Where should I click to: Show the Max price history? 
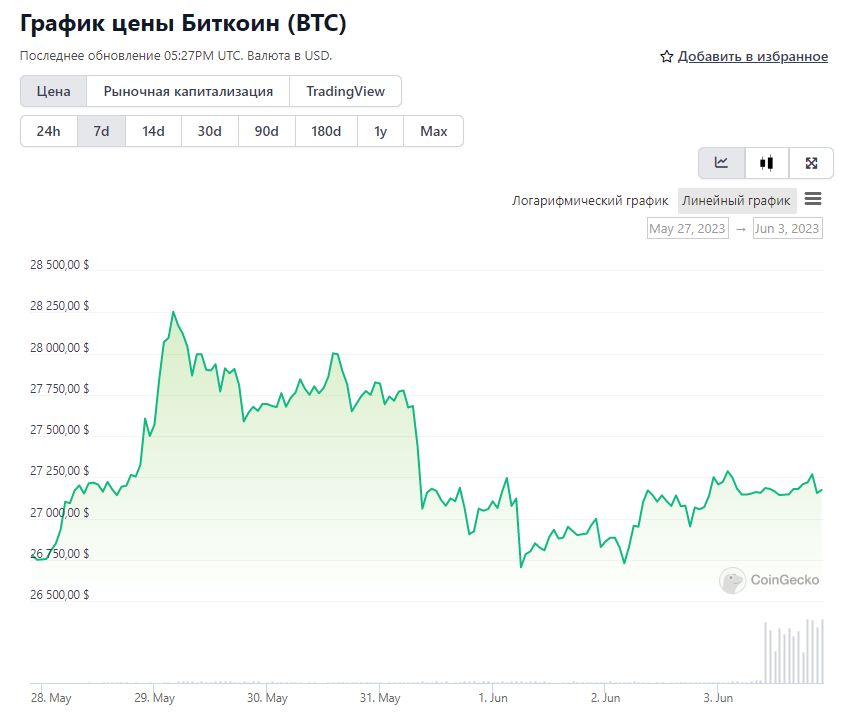[434, 131]
